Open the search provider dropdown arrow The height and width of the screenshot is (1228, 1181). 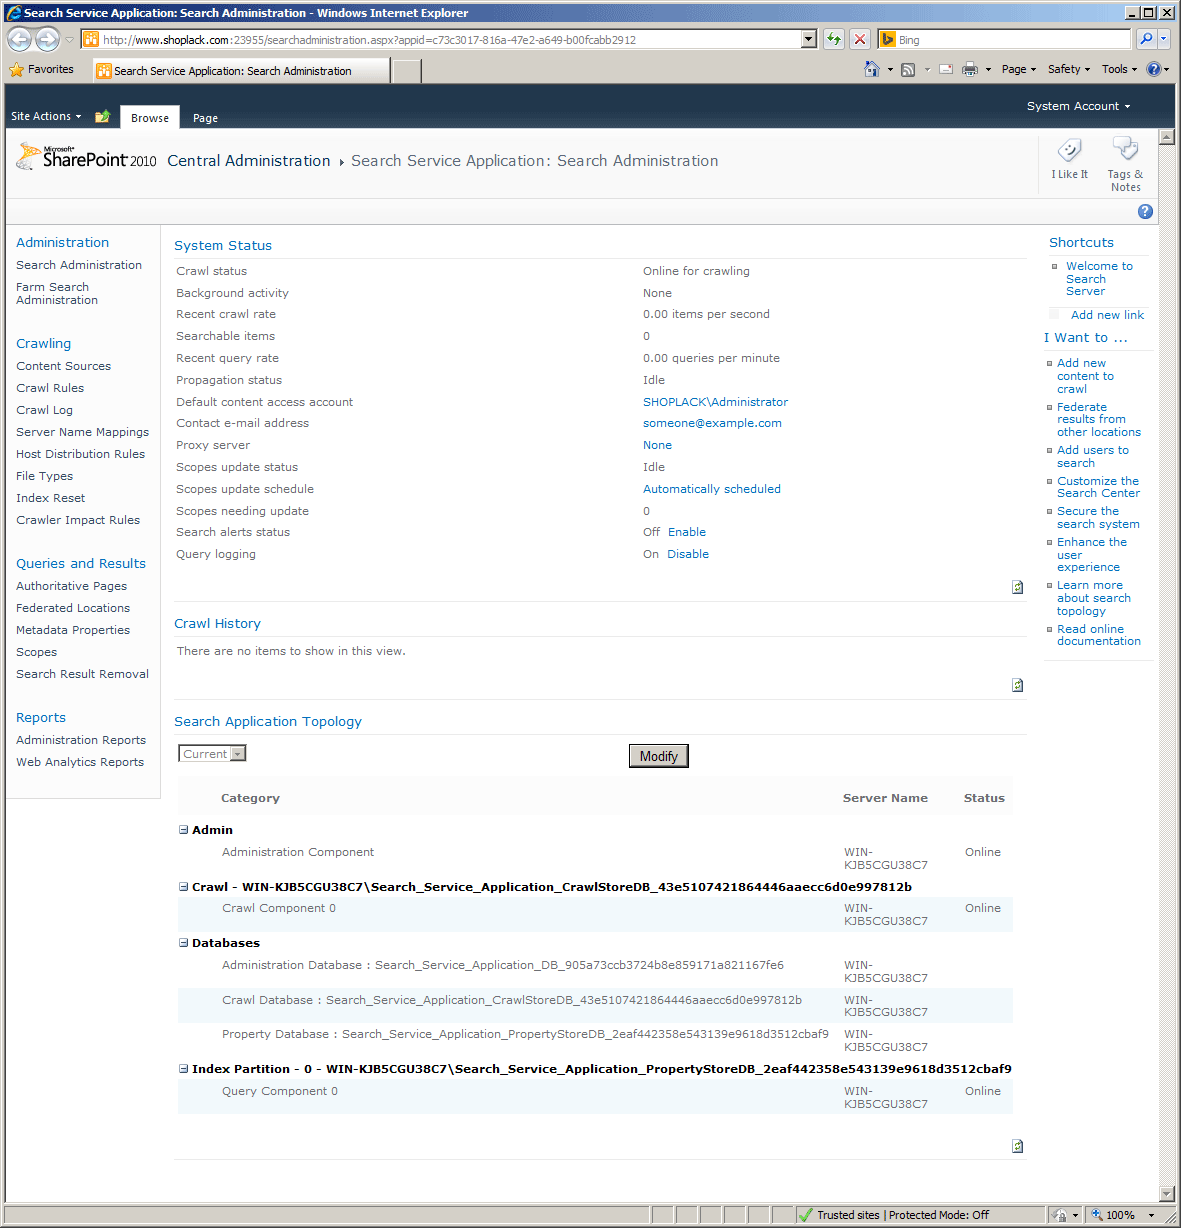click(x=1164, y=39)
